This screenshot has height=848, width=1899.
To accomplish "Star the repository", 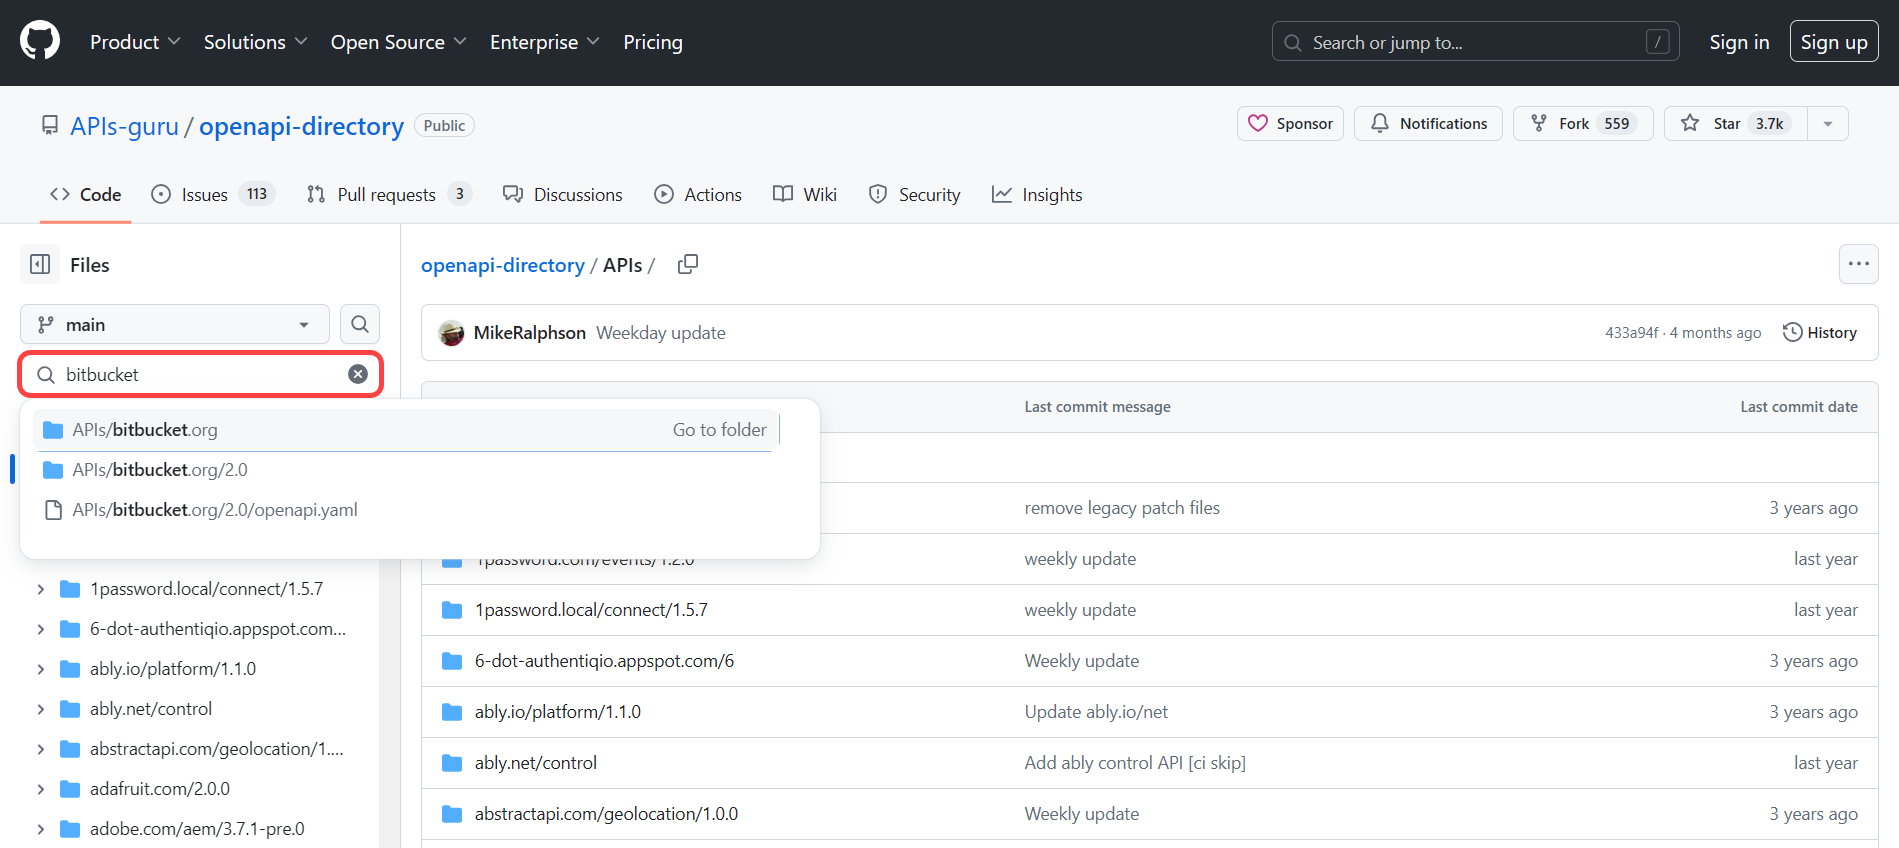I will 1735,124.
